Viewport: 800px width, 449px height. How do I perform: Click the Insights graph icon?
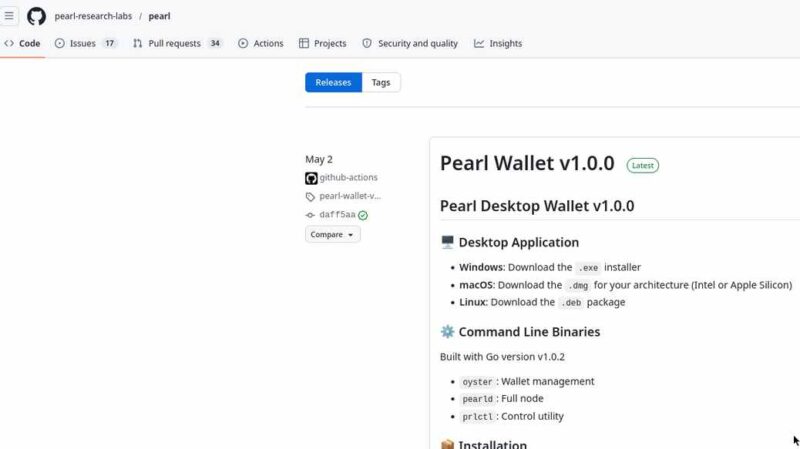coord(479,43)
